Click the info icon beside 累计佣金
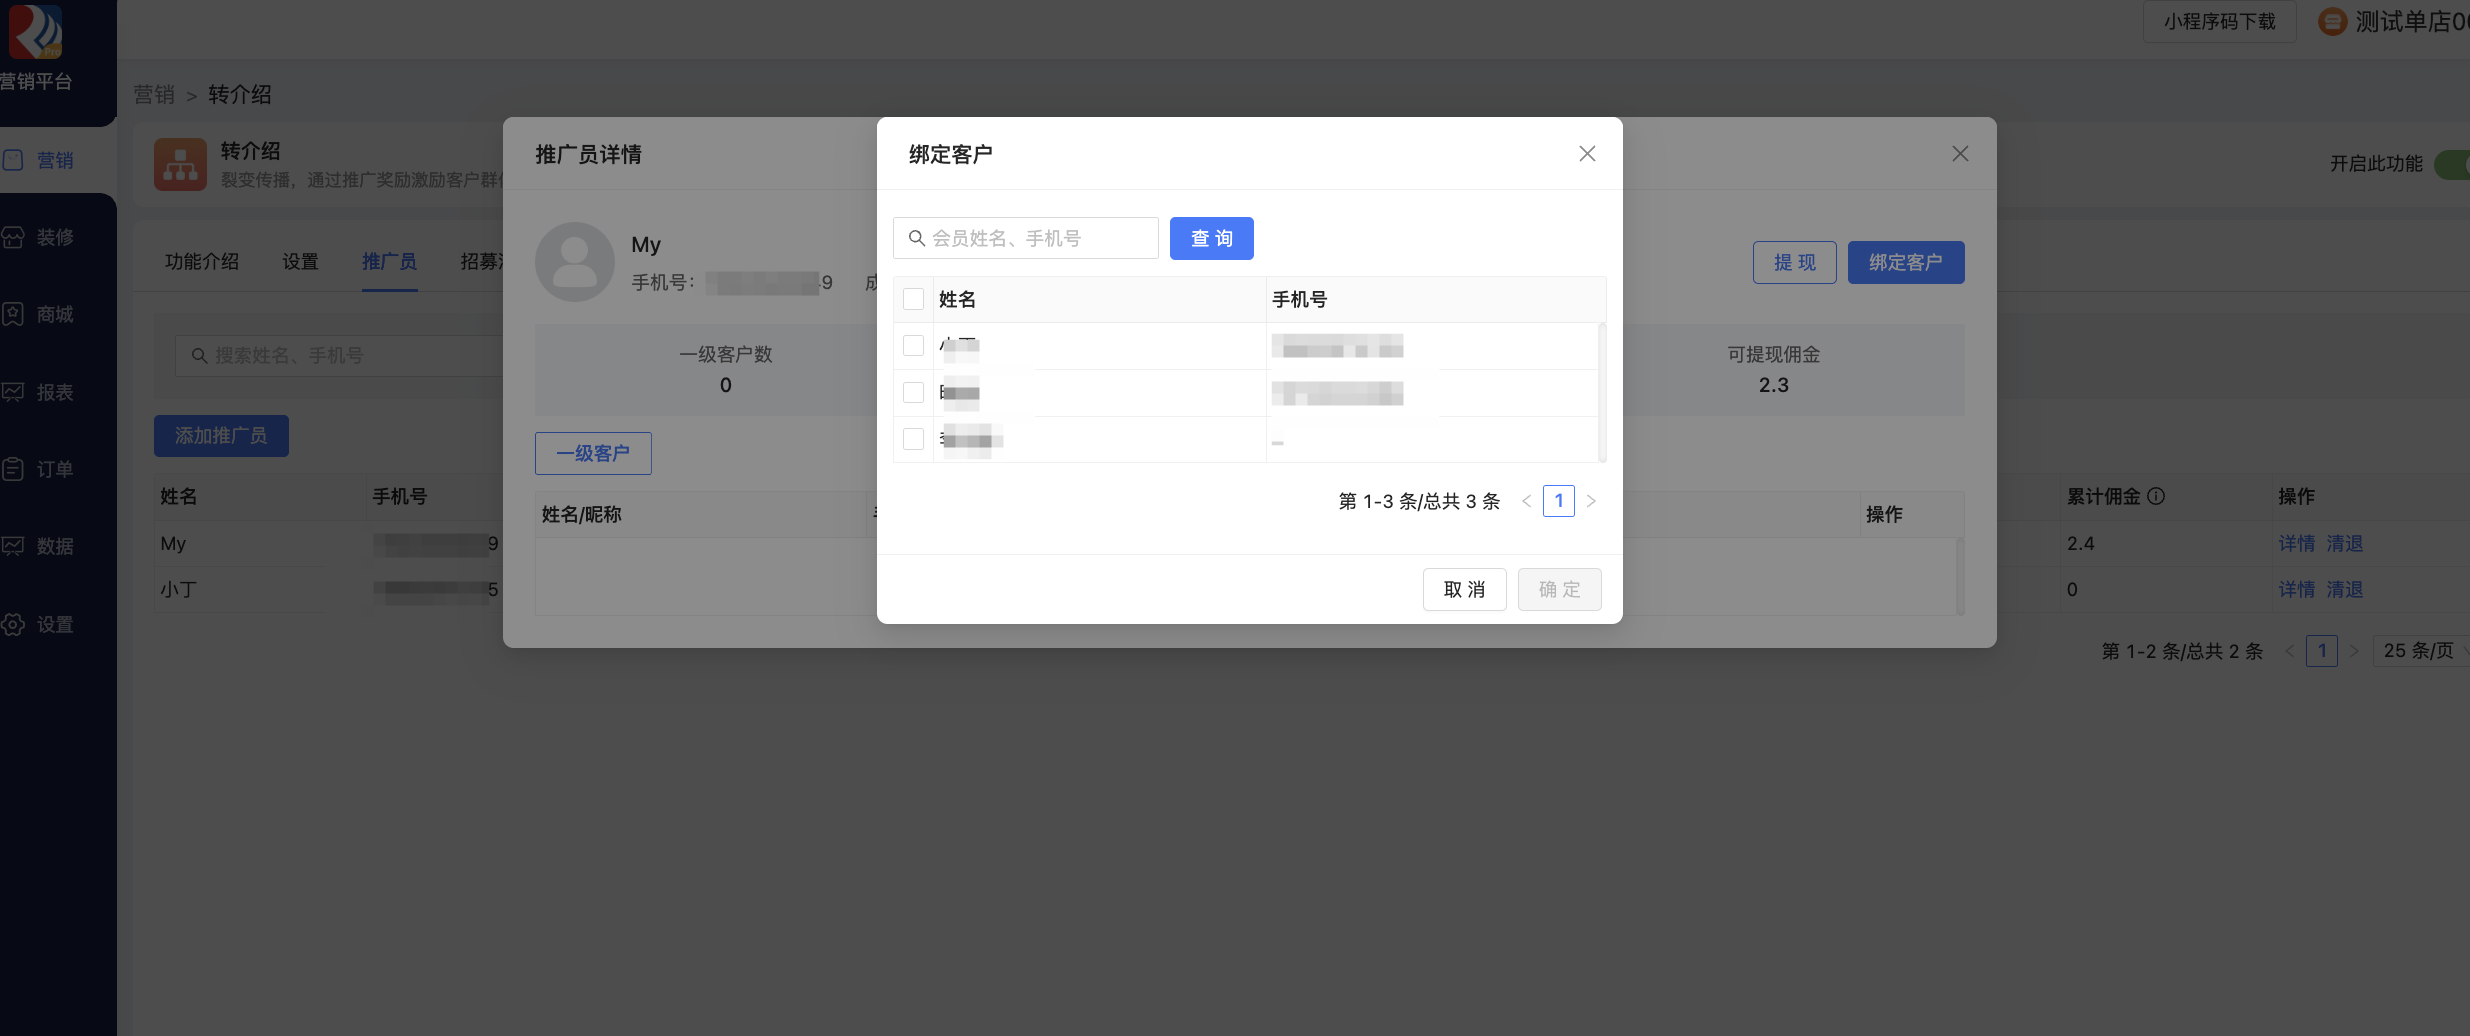This screenshot has width=2470, height=1036. click(2156, 496)
